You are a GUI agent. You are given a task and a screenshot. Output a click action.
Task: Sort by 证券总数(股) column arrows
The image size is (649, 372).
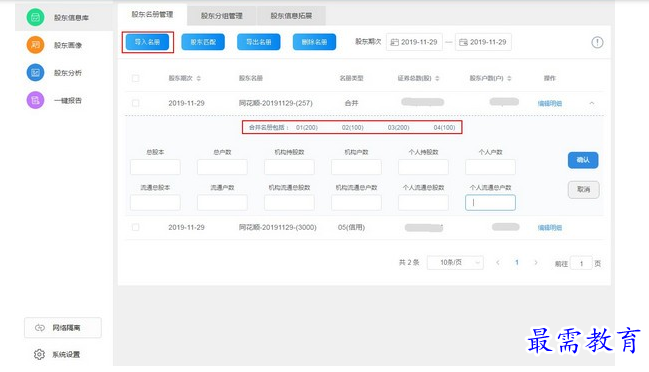(437, 78)
